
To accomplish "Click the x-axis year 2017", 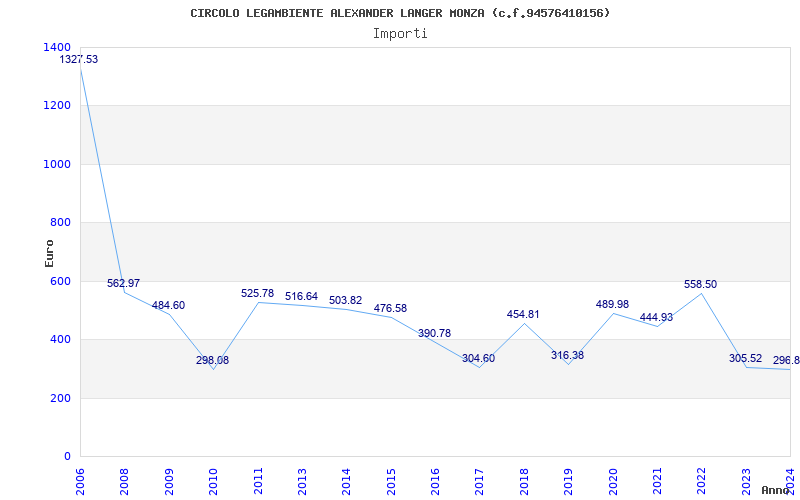I will point(480,481).
